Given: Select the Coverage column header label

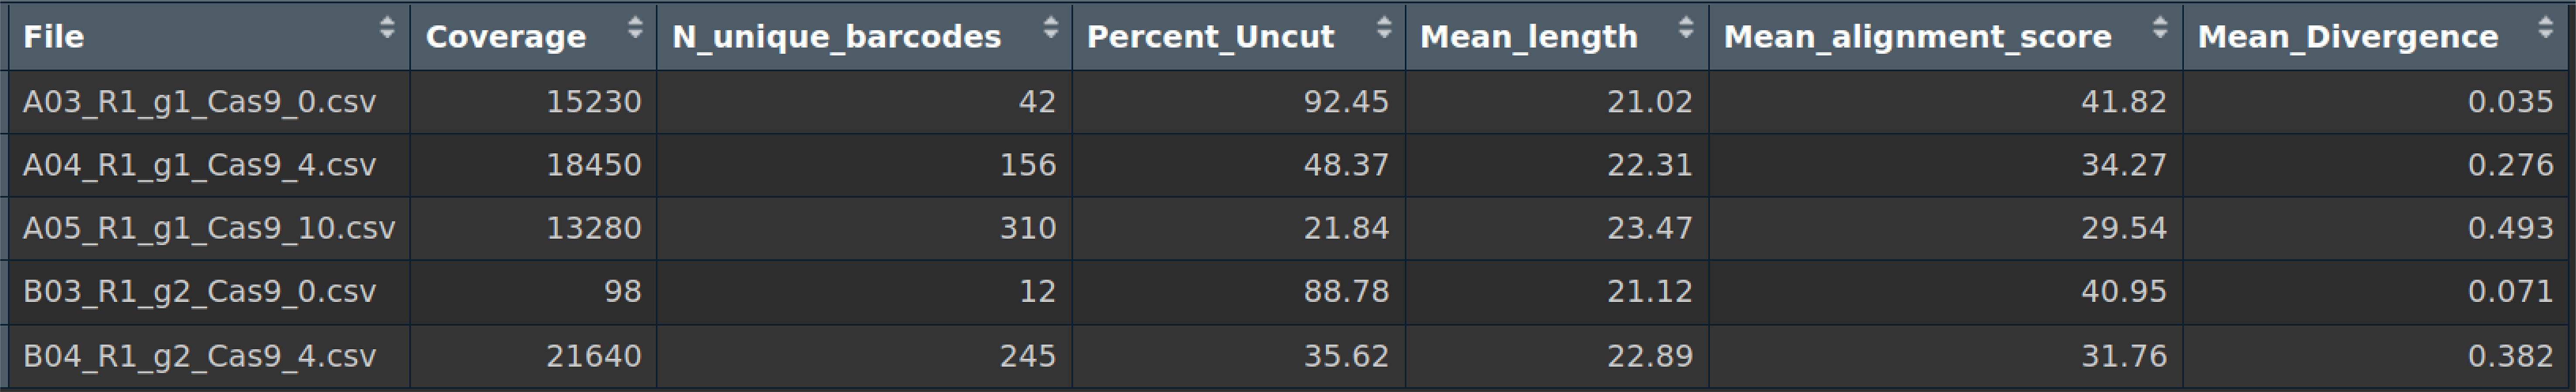Looking at the screenshot, I should [506, 37].
